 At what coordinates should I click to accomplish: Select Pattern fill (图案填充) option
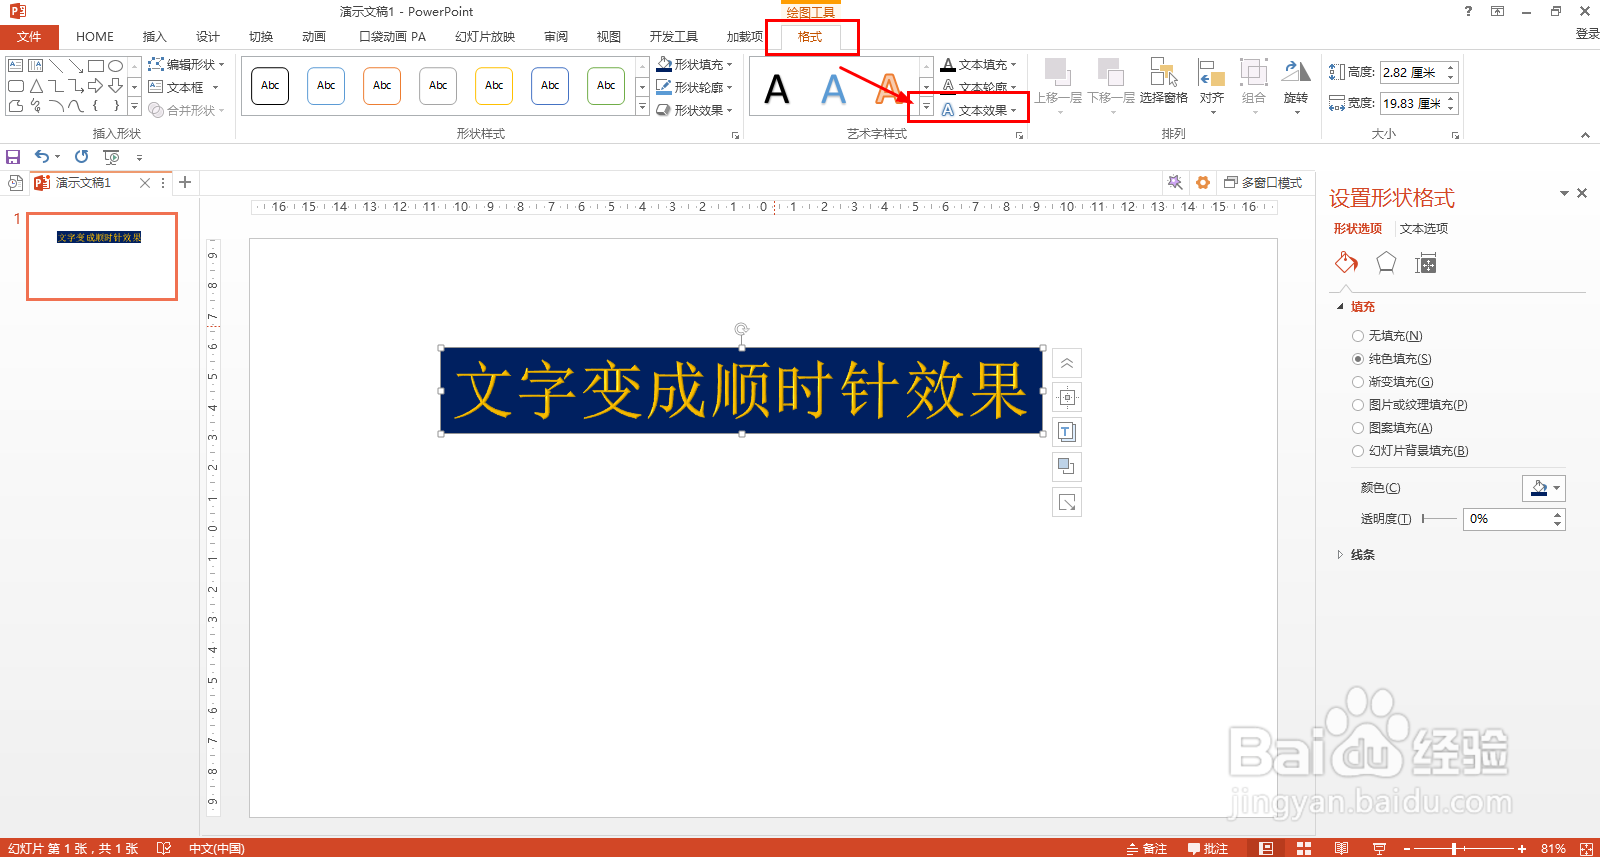(1392, 428)
